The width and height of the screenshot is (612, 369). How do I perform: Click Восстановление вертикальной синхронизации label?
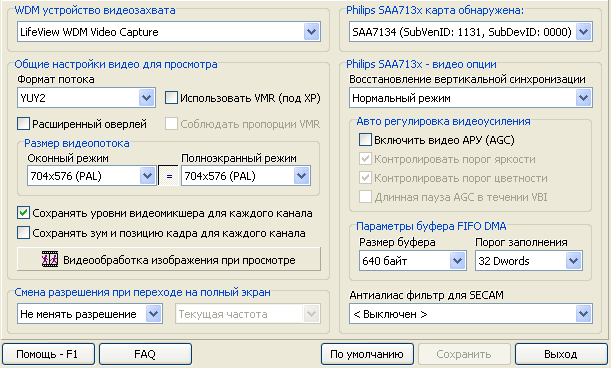(x=467, y=79)
